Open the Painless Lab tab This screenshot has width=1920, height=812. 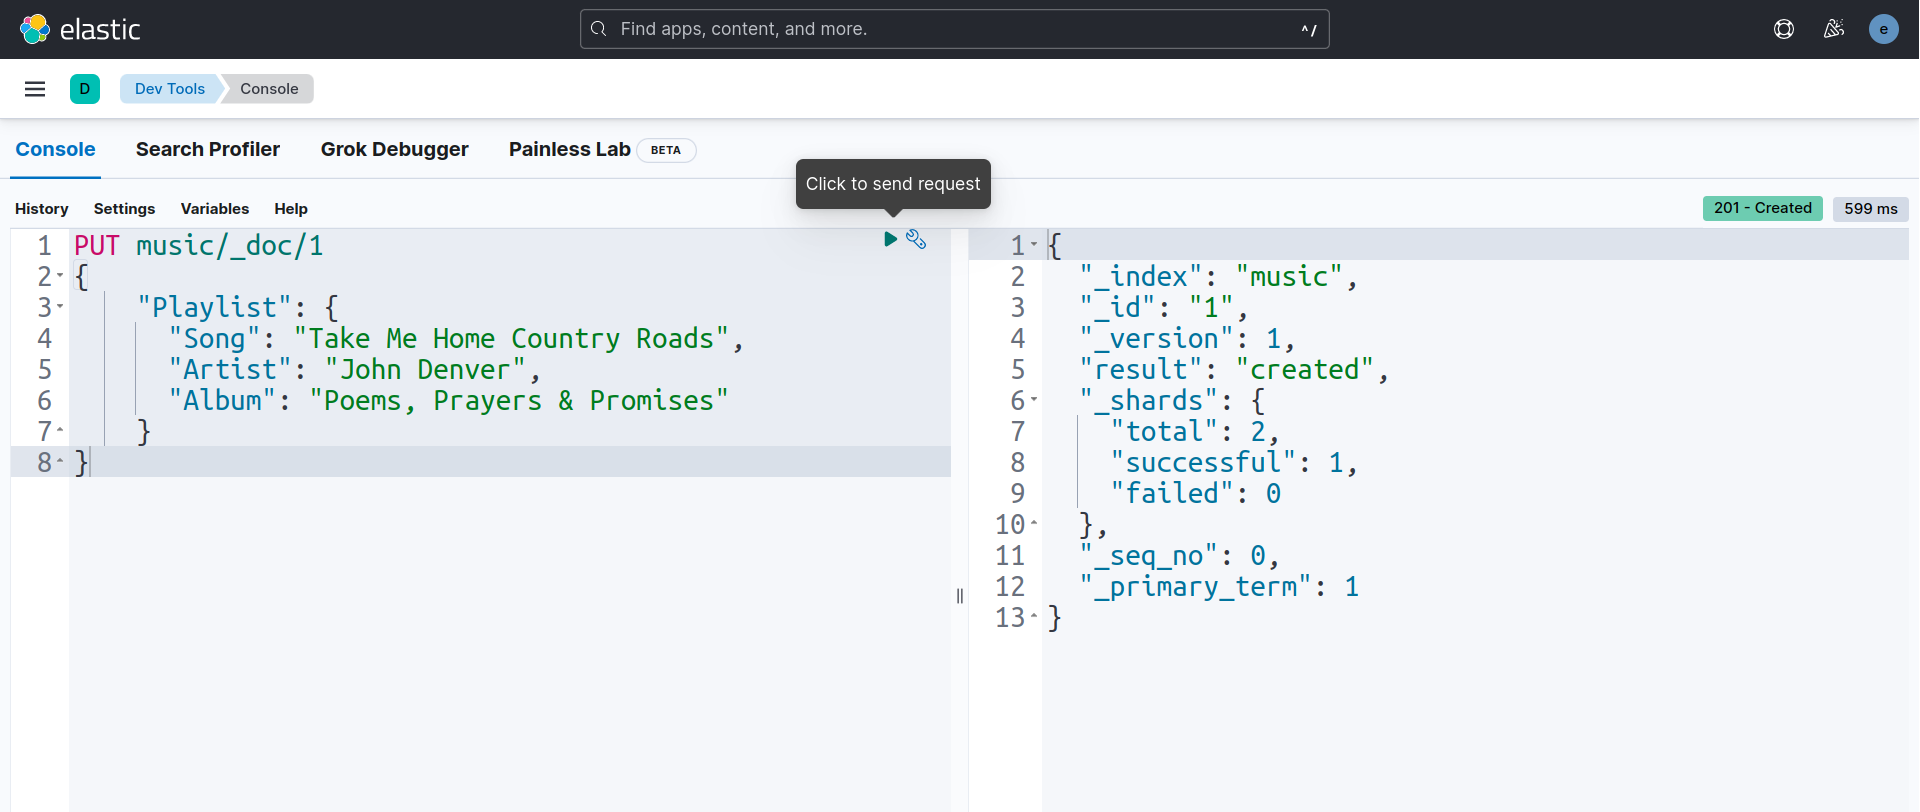click(569, 149)
